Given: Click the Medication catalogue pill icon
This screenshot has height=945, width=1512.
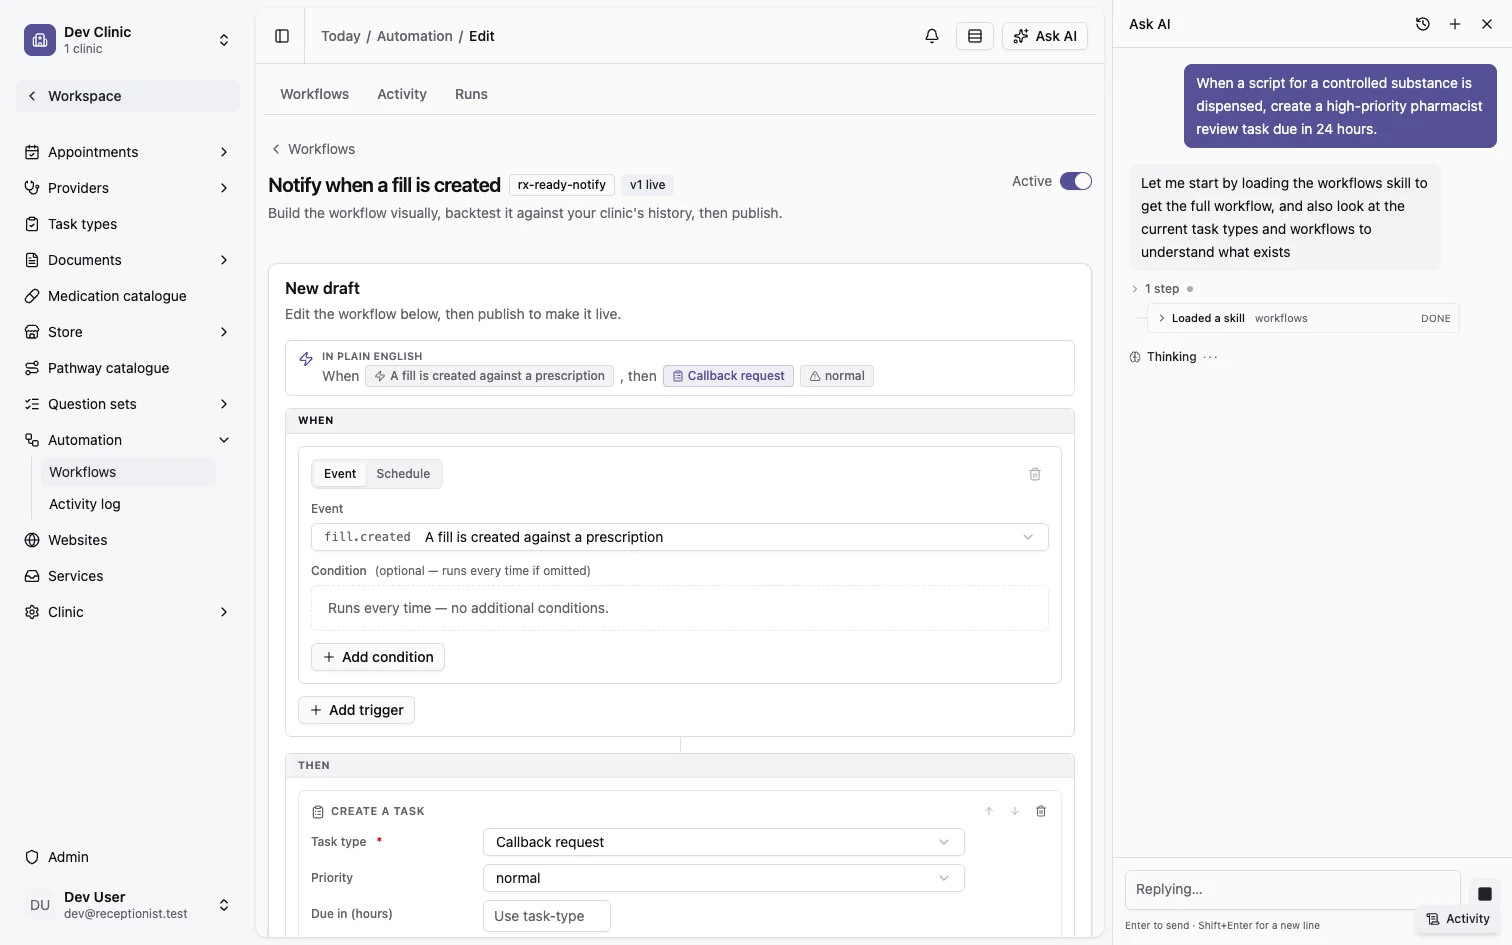Looking at the screenshot, I should [x=32, y=296].
